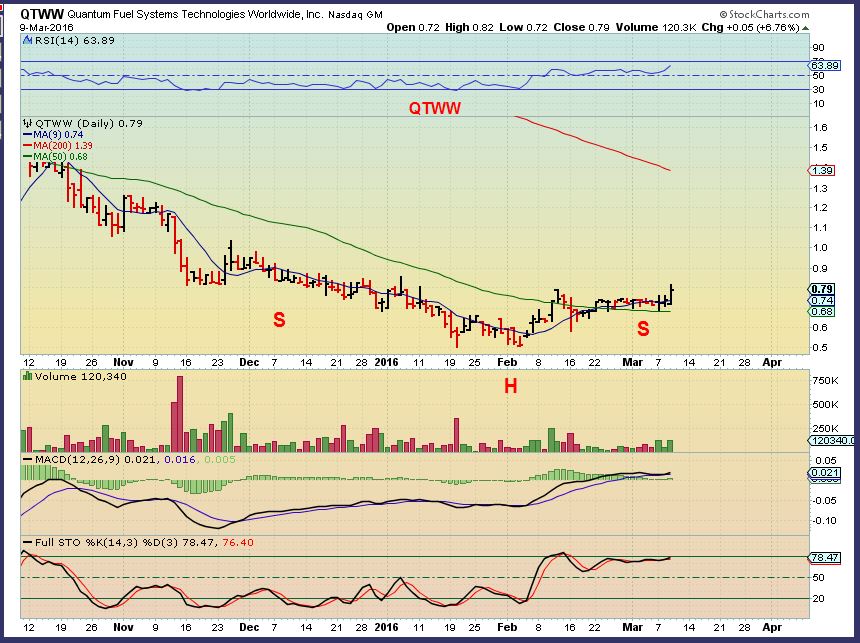Click the Apr label on the bottom date axis
Viewport: 860px width, 643px height.
coord(772,627)
